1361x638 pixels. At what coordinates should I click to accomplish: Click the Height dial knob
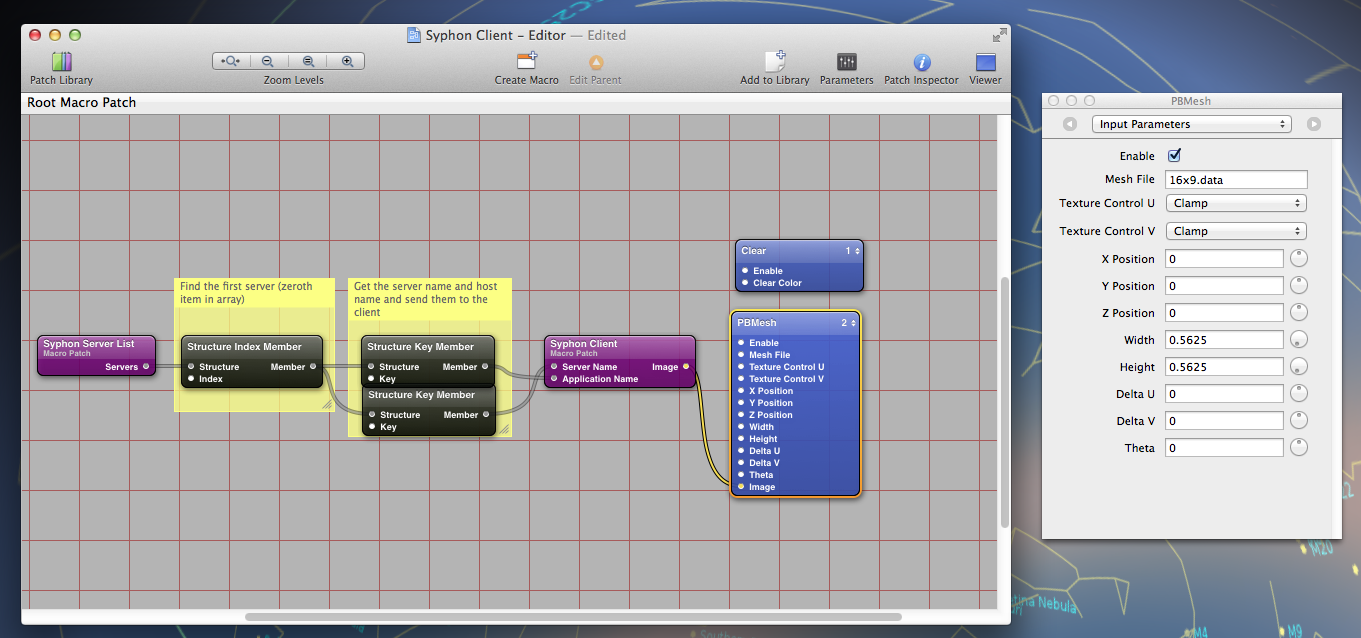[1298, 367]
